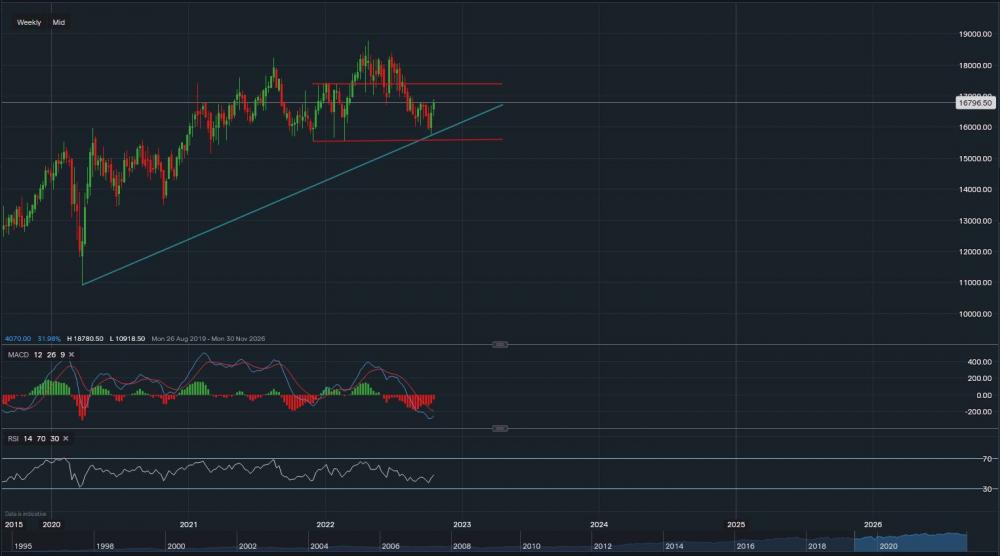The width and height of the screenshot is (1000, 556).
Task: Click the 19000.00 level on the price axis
Action: click(972, 33)
